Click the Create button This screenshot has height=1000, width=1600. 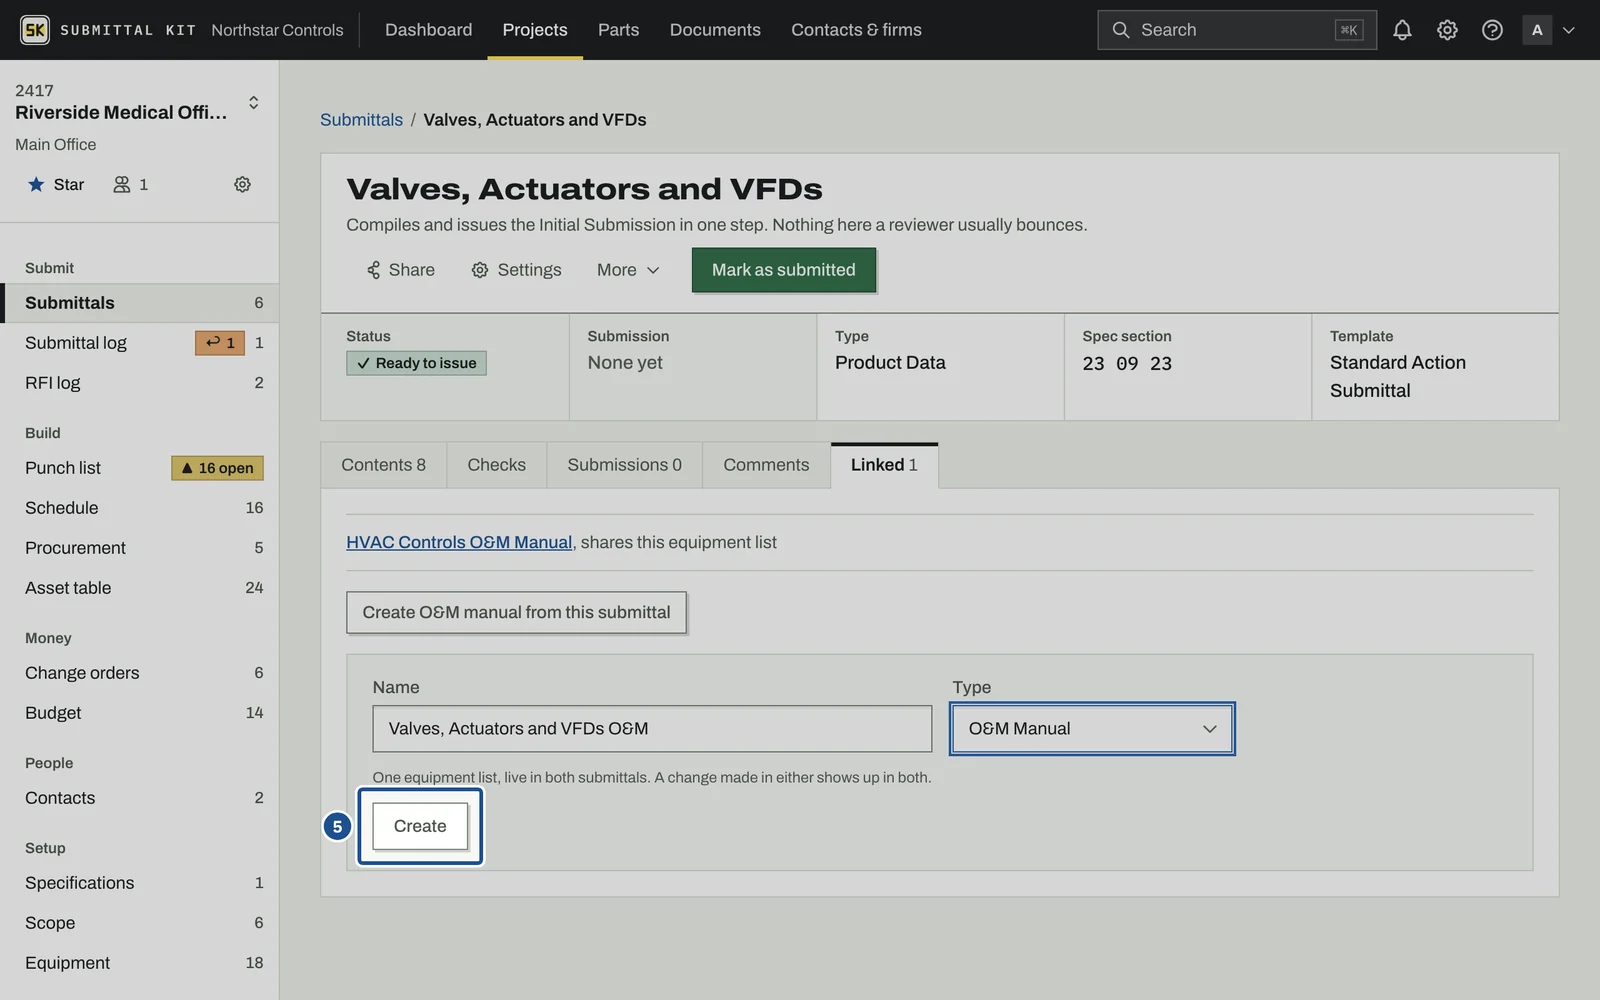coord(420,826)
